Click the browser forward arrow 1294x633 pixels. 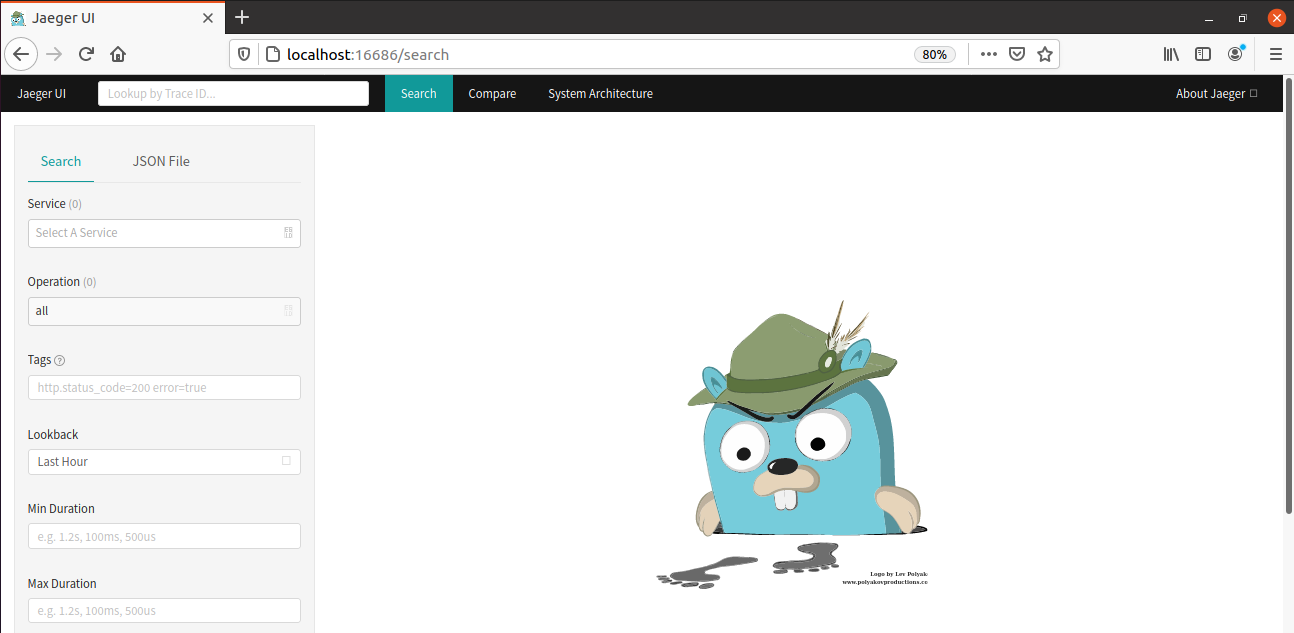(54, 54)
